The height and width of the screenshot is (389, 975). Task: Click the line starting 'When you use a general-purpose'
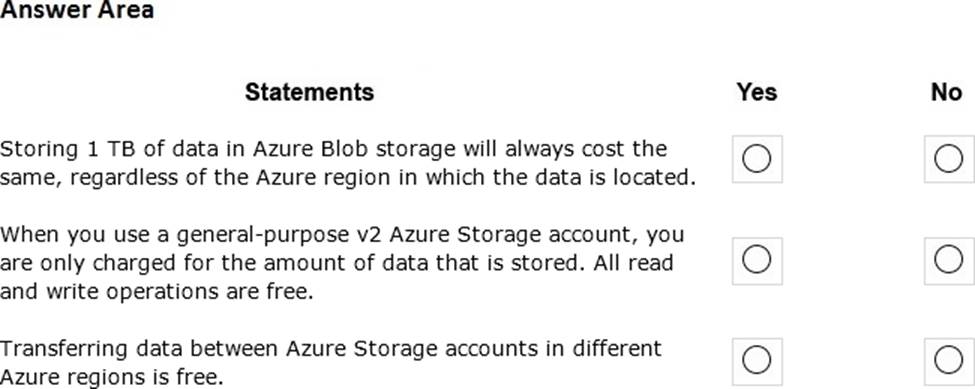[342, 235]
